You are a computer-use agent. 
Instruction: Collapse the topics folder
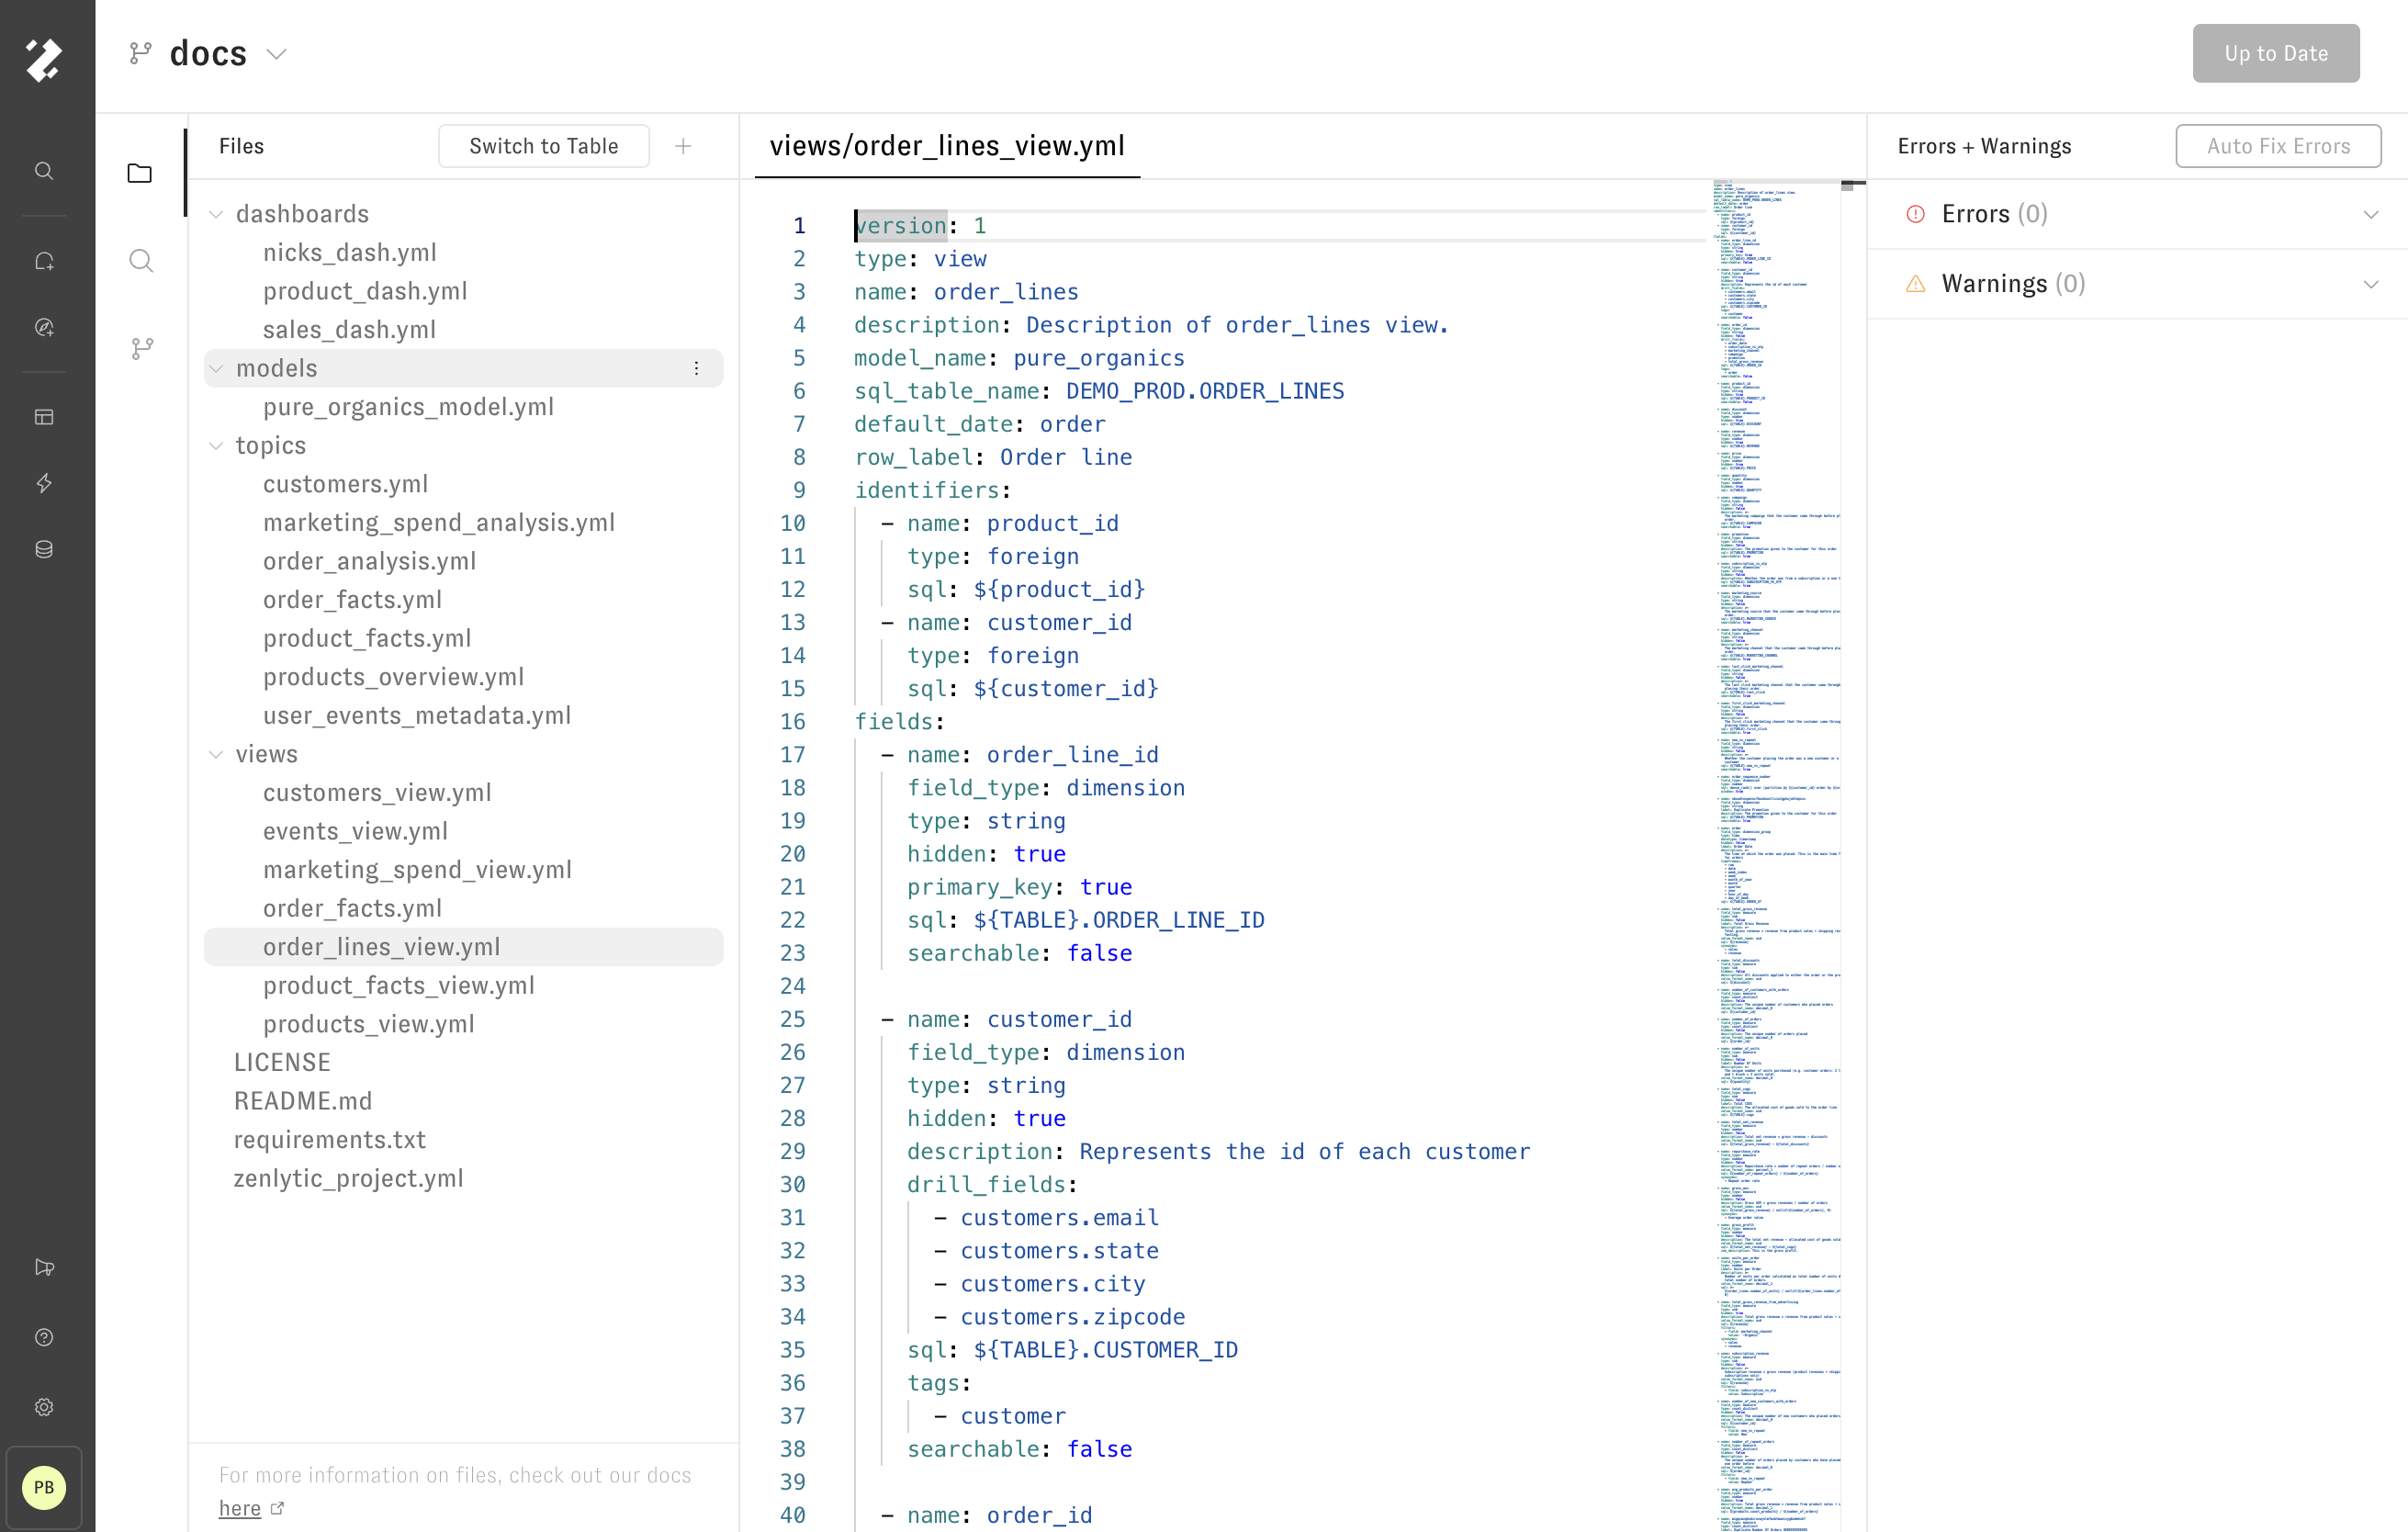[216, 445]
